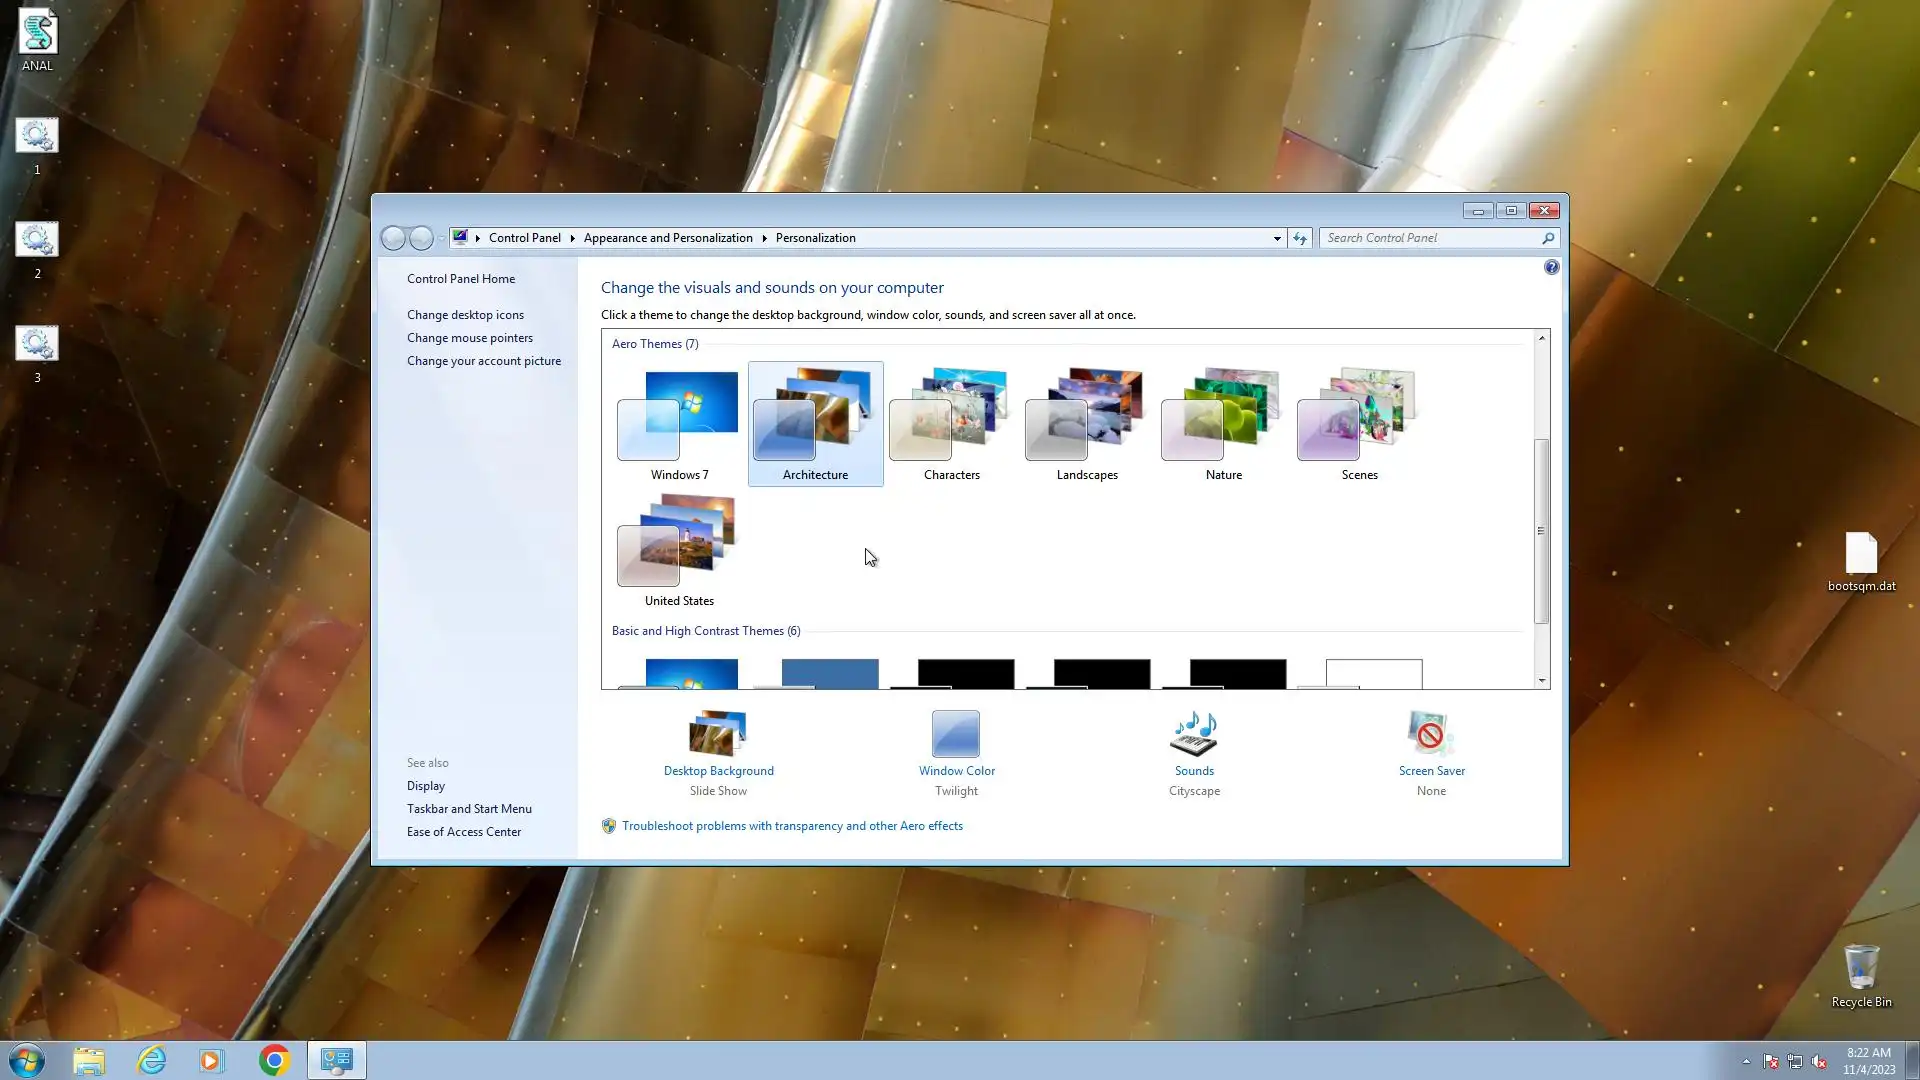Click the Appearance and Personalization breadcrumb

(x=667, y=238)
